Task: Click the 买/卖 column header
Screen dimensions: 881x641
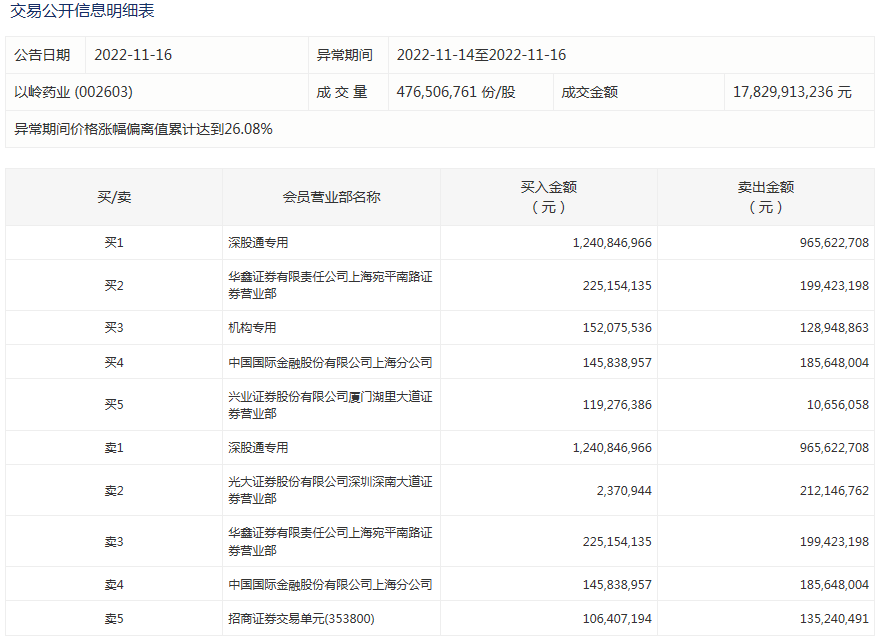Action: (x=114, y=197)
